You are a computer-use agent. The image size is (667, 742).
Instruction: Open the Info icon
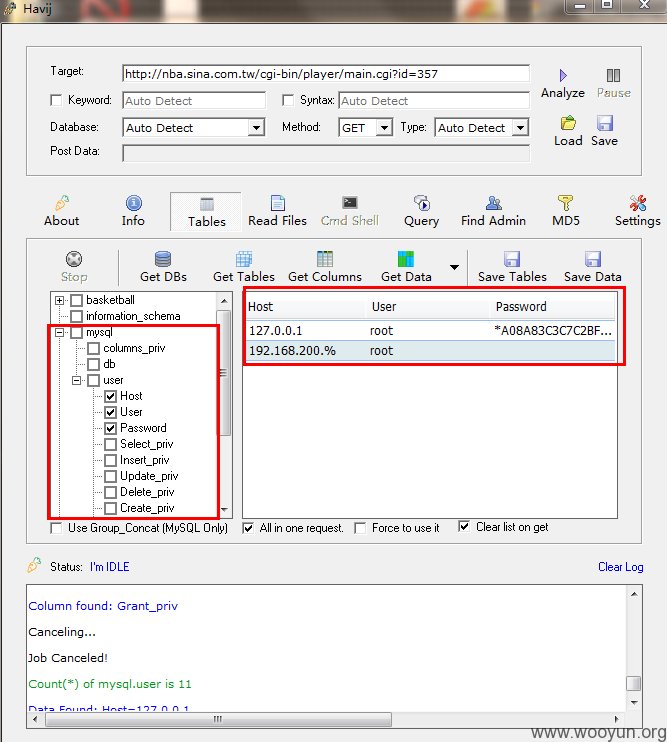coord(133,203)
